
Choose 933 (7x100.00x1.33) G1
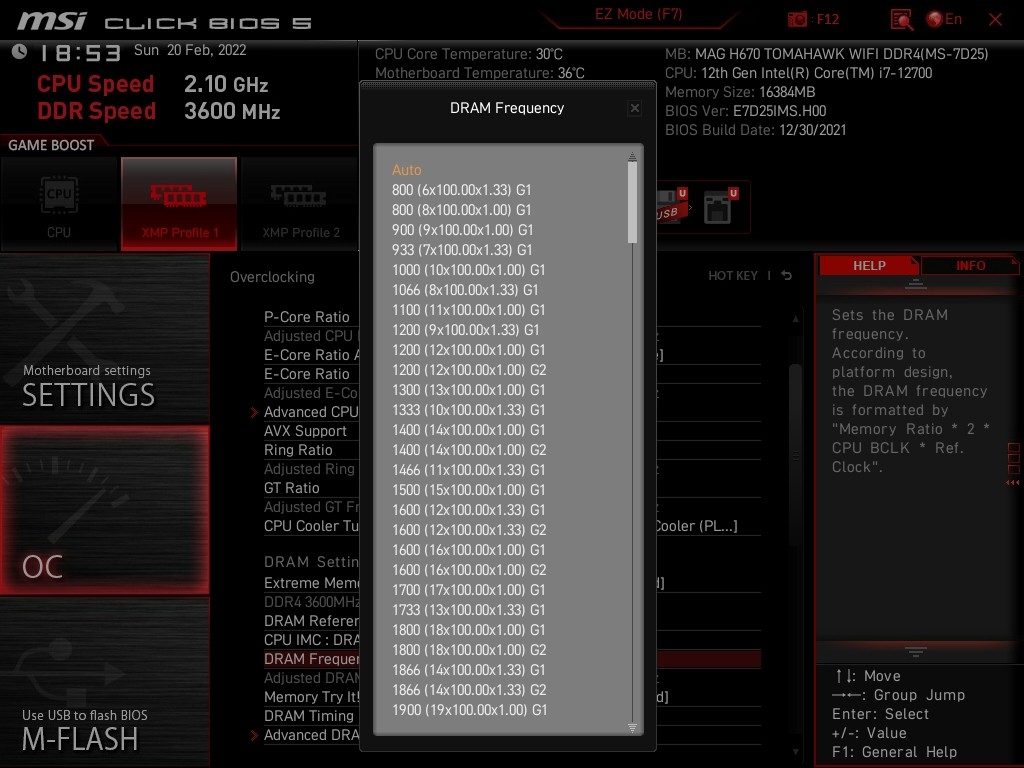(462, 250)
